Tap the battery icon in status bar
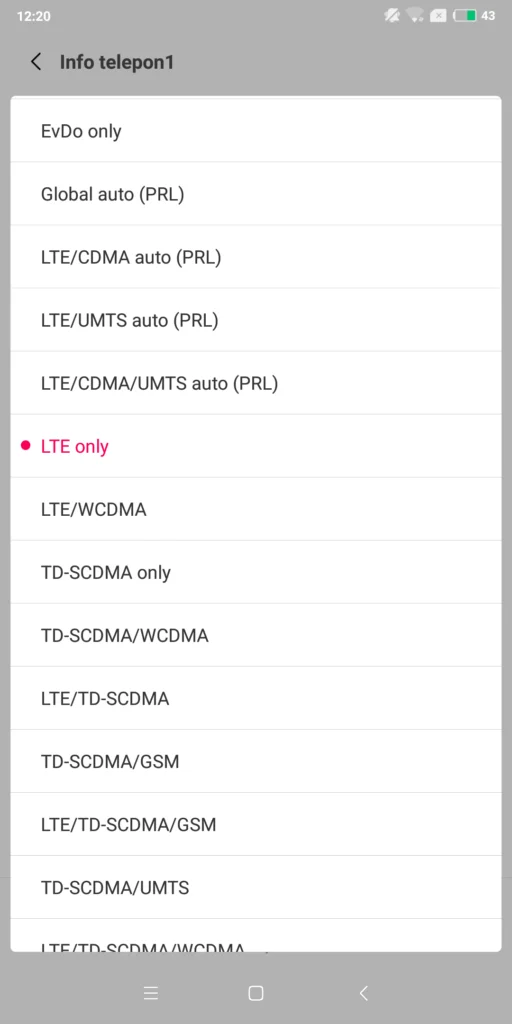The width and height of the screenshot is (512, 1024). tap(465, 16)
